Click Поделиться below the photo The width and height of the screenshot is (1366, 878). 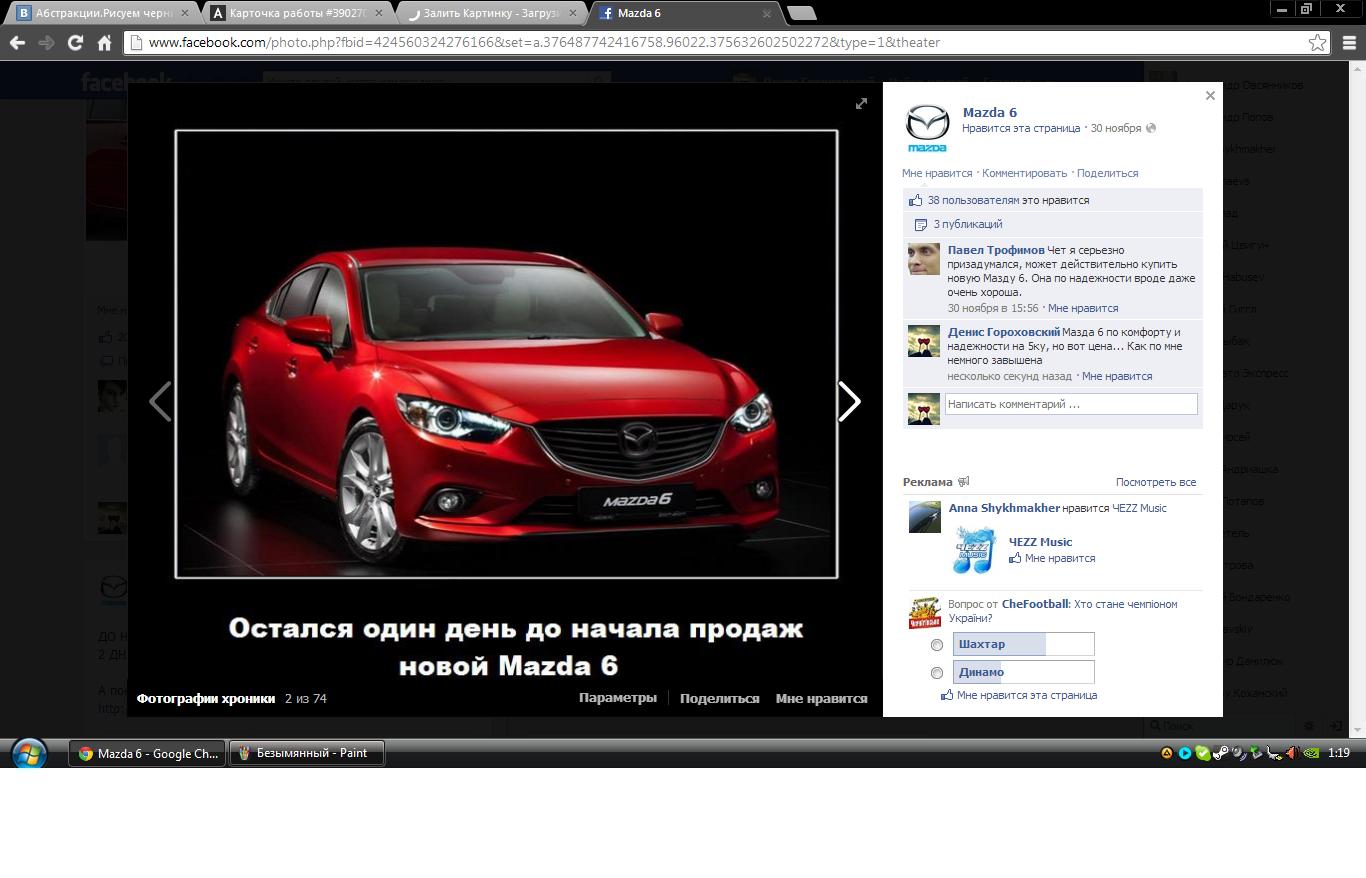coord(719,698)
